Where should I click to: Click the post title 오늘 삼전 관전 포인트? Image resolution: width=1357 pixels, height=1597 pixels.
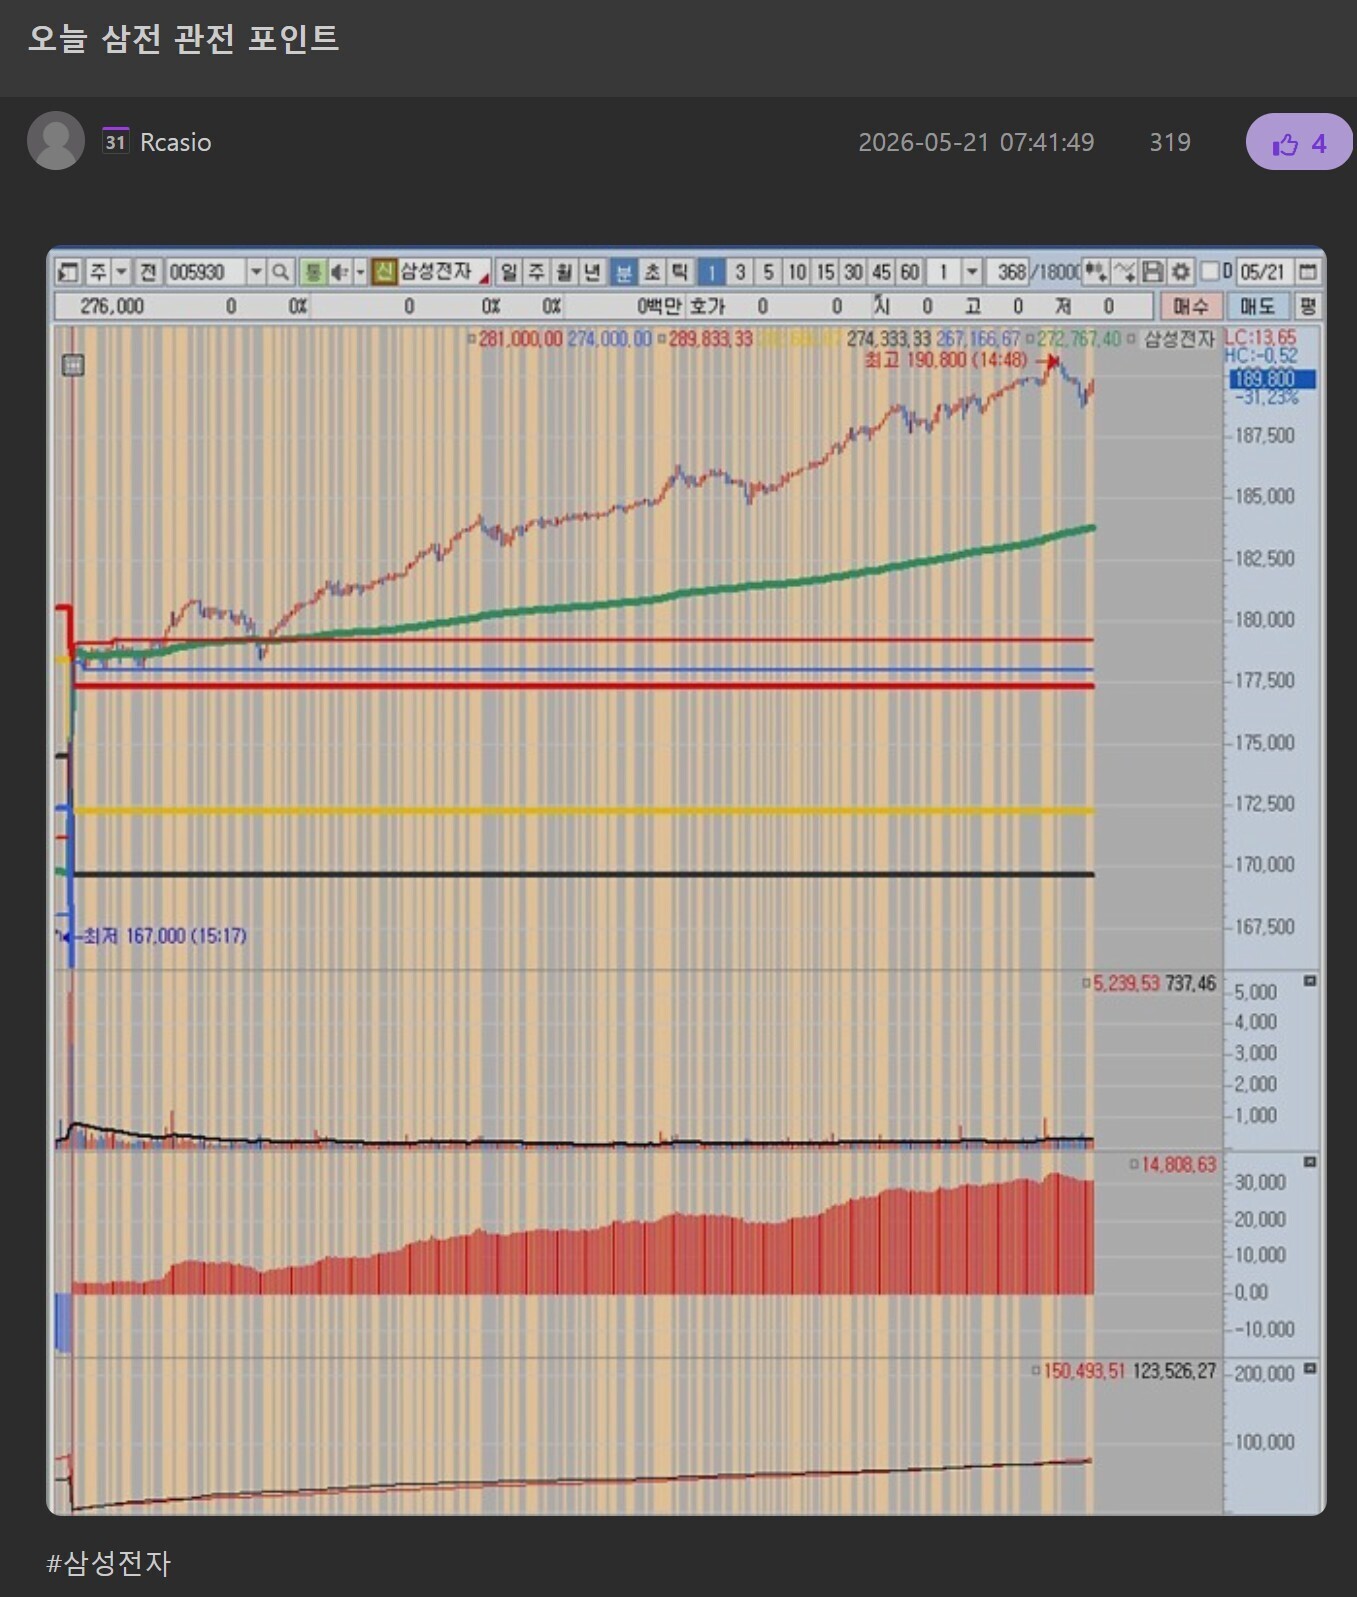pyautogui.click(x=184, y=39)
